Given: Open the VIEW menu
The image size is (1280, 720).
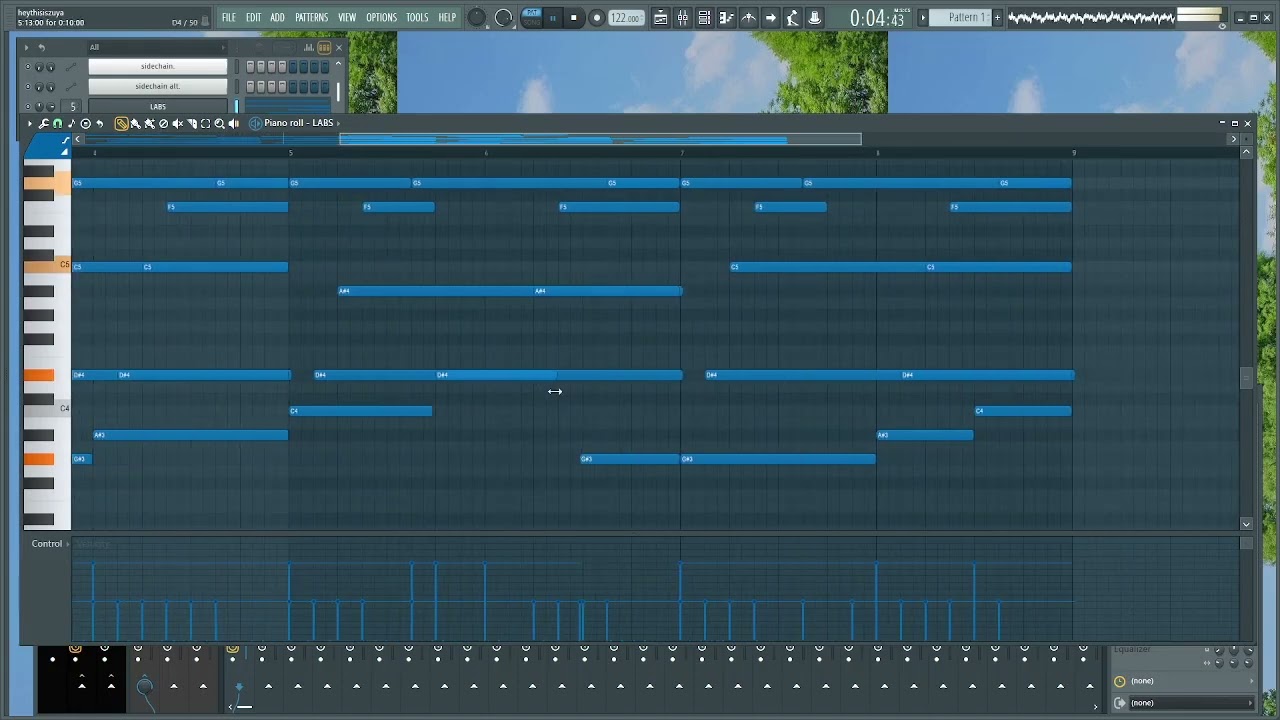Looking at the screenshot, I should point(347,17).
